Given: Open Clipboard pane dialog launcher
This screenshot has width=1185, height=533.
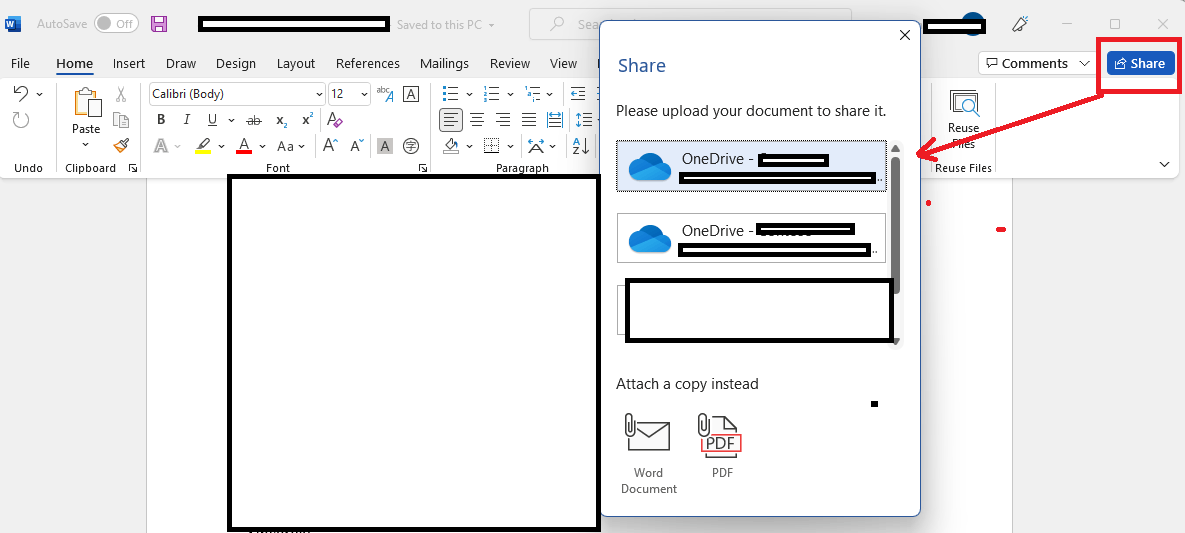Looking at the screenshot, I should point(133,168).
